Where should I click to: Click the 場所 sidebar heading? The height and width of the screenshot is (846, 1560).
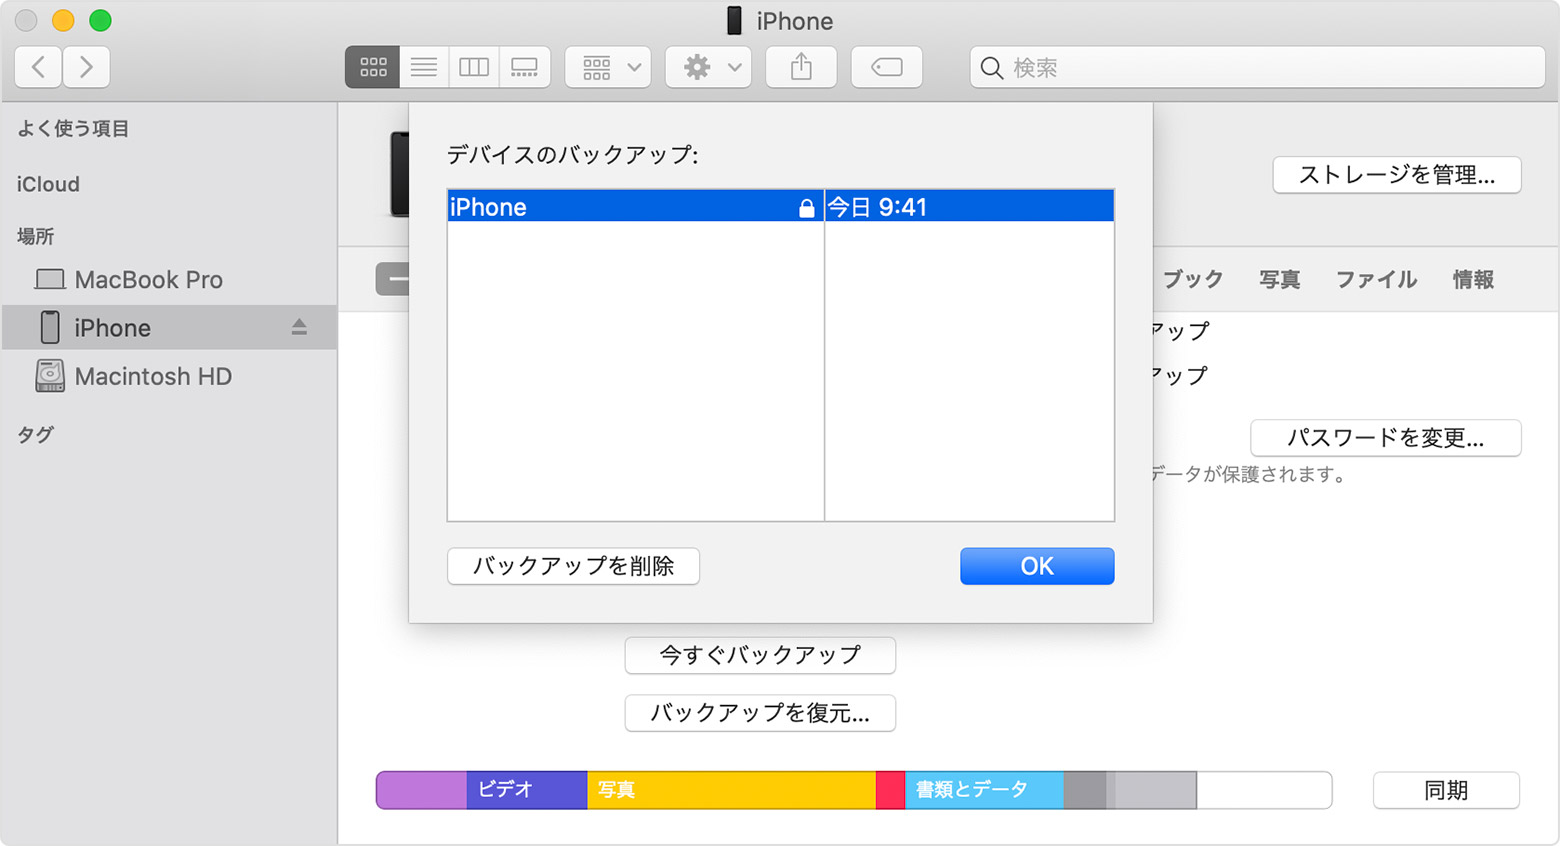(35, 236)
